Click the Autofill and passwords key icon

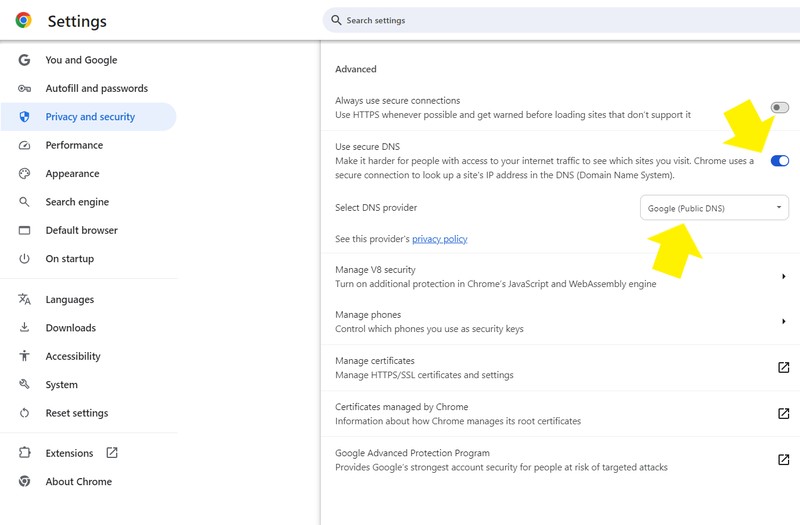point(25,89)
